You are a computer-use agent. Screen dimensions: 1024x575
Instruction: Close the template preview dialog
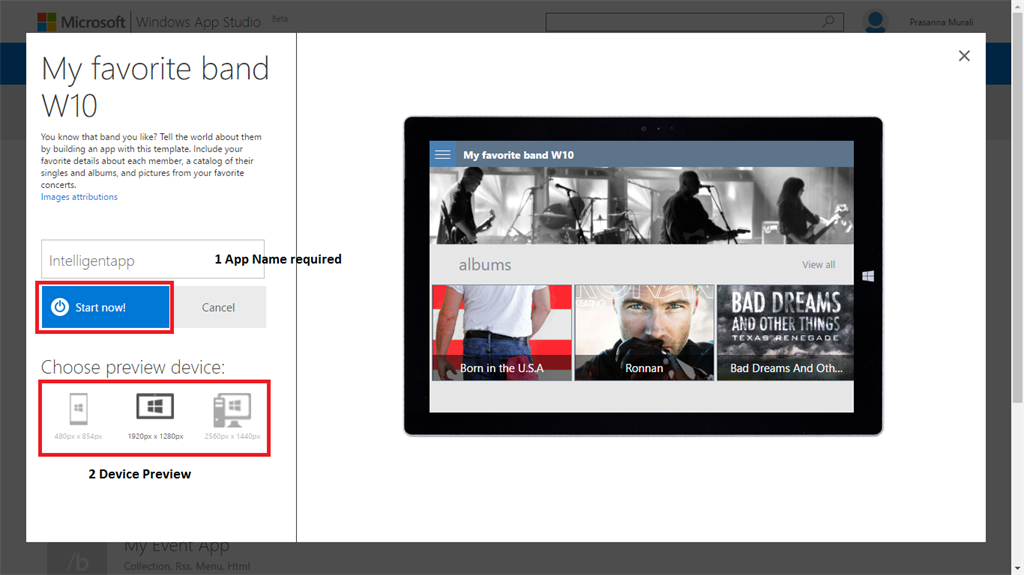964,56
